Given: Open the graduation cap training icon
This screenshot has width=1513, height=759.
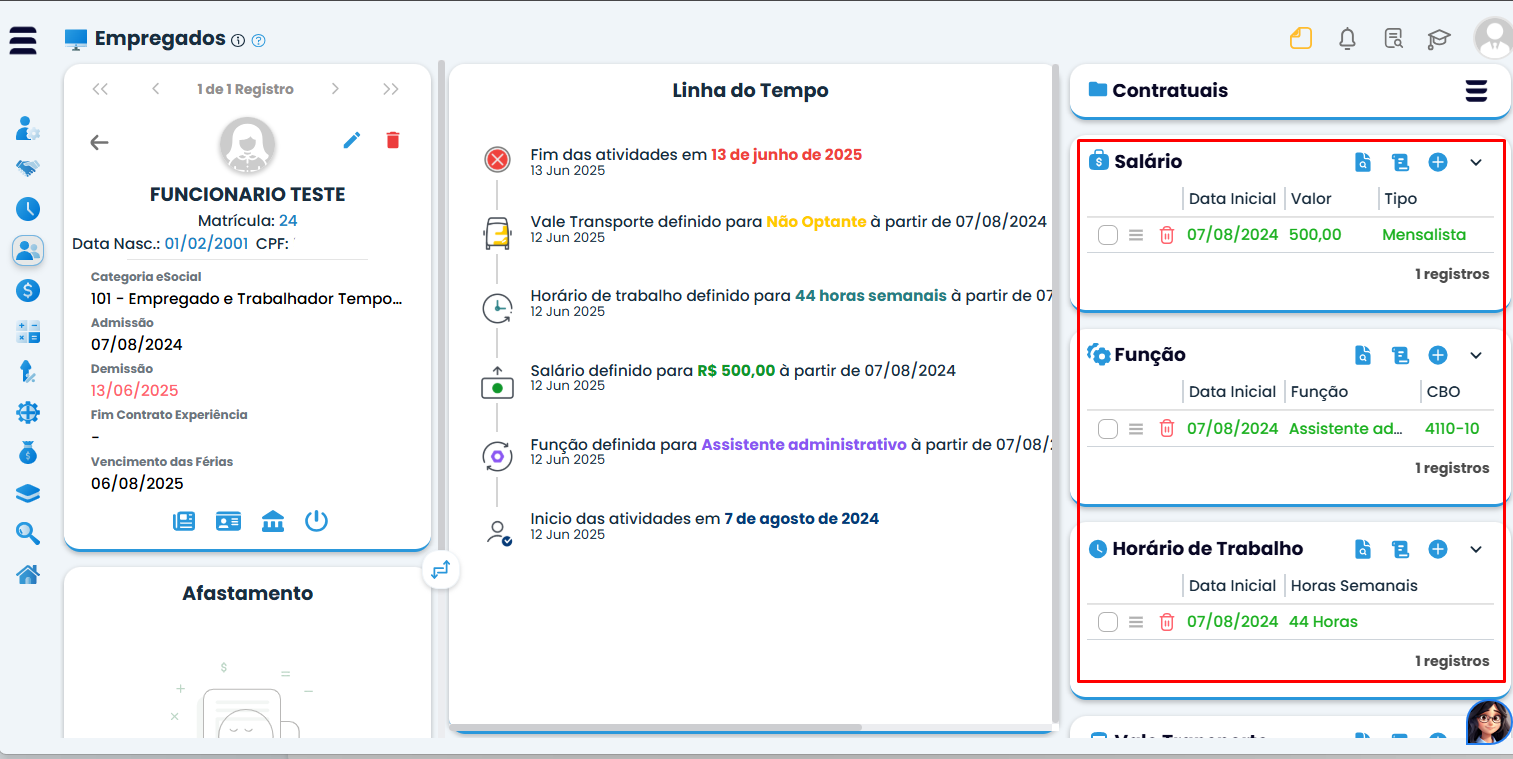Looking at the screenshot, I should (1438, 39).
